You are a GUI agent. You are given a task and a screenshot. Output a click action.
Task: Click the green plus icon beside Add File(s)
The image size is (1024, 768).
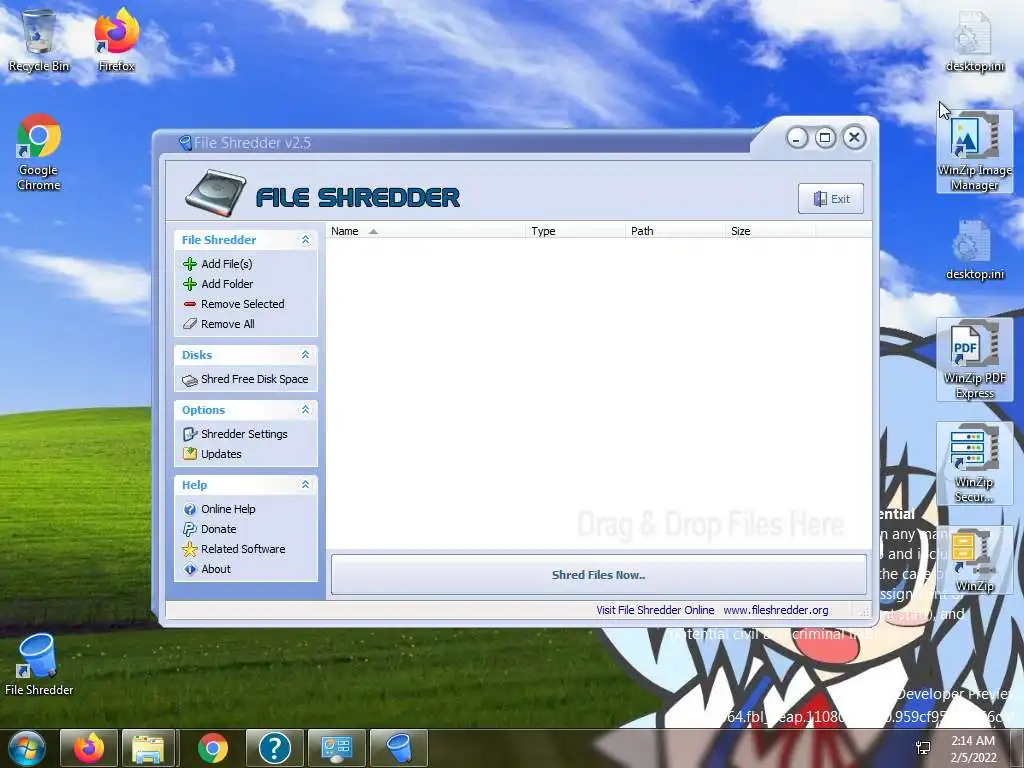coord(190,264)
